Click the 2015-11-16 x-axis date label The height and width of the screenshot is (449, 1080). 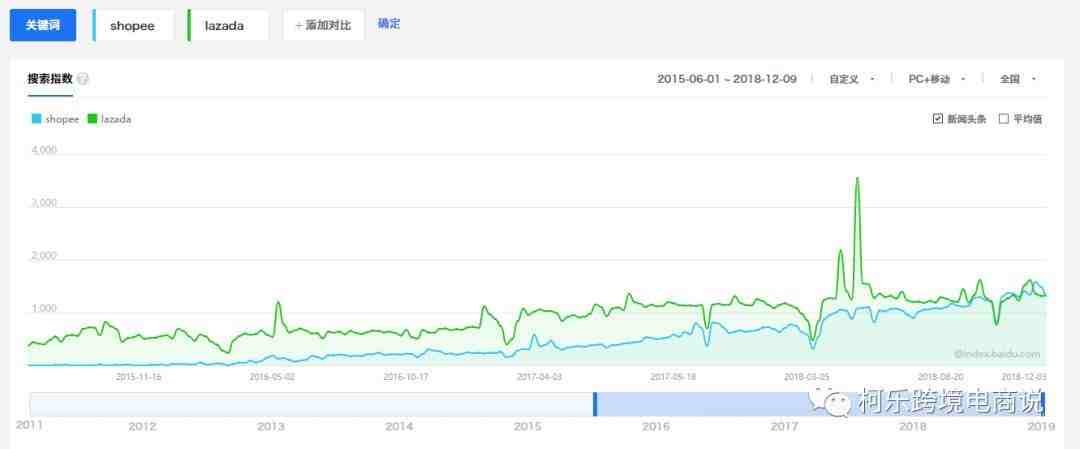tap(138, 377)
